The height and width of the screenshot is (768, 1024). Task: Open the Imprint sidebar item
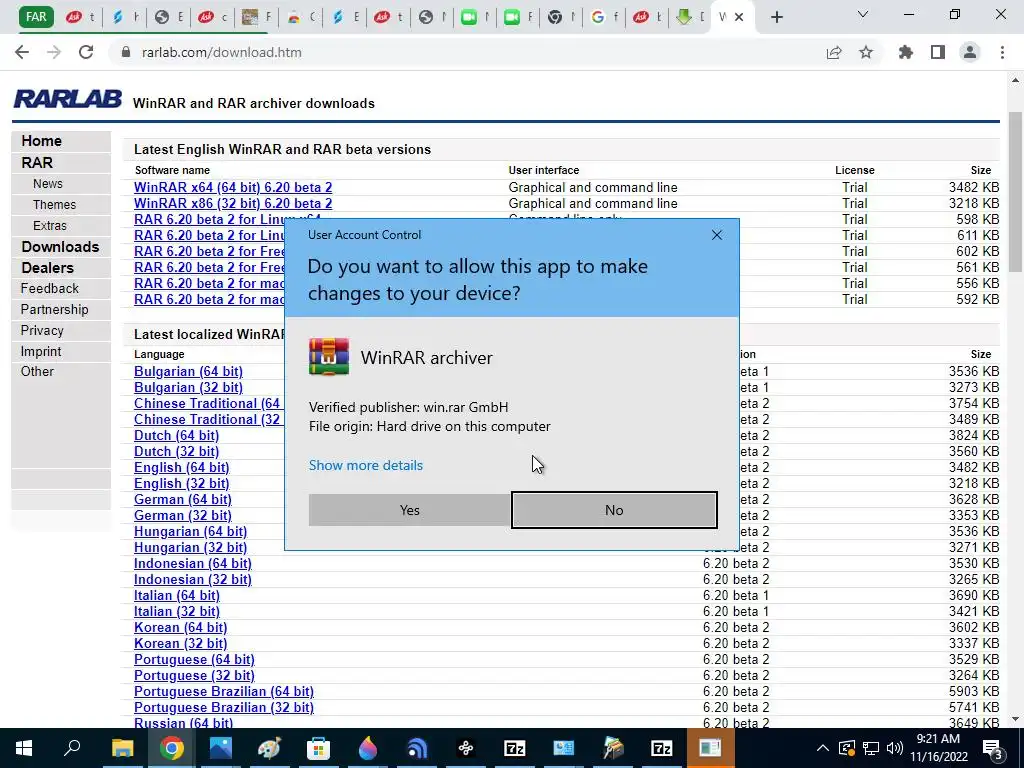[x=40, y=351]
